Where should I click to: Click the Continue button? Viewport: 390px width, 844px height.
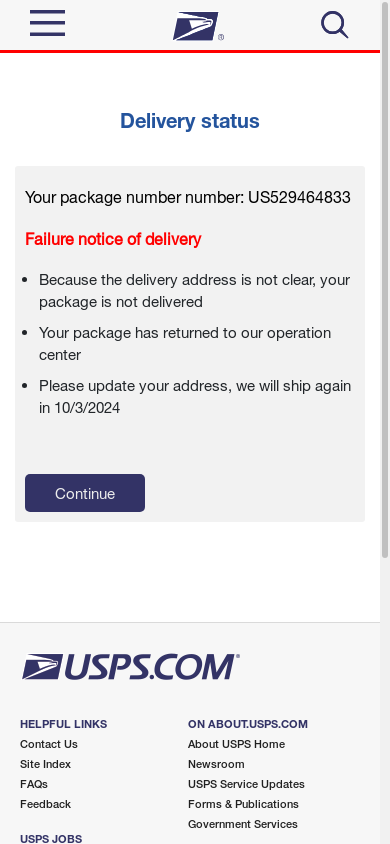(85, 493)
